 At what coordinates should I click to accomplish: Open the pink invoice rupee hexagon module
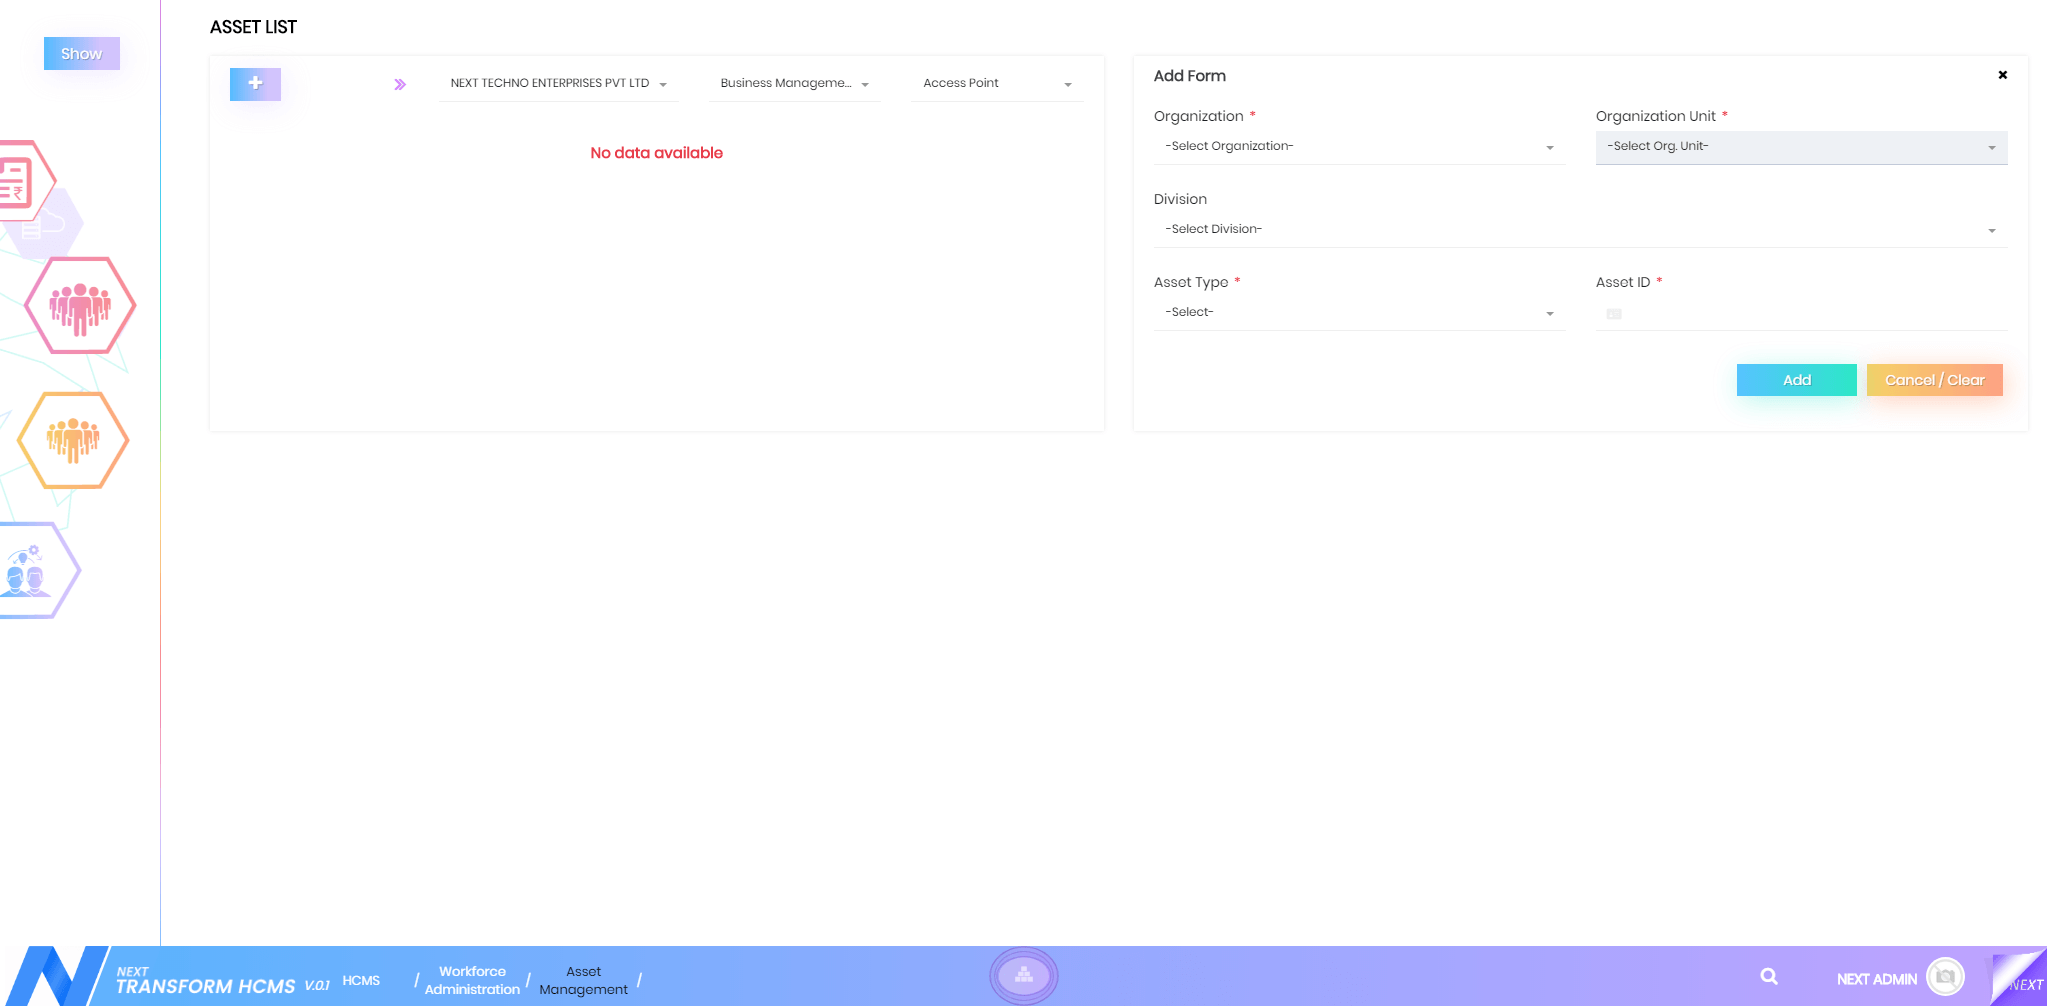click(x=18, y=181)
